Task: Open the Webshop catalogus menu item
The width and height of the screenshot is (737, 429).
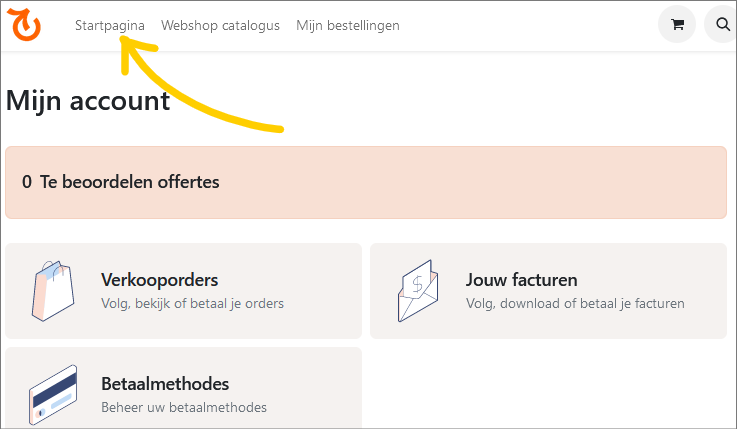Action: point(220,25)
